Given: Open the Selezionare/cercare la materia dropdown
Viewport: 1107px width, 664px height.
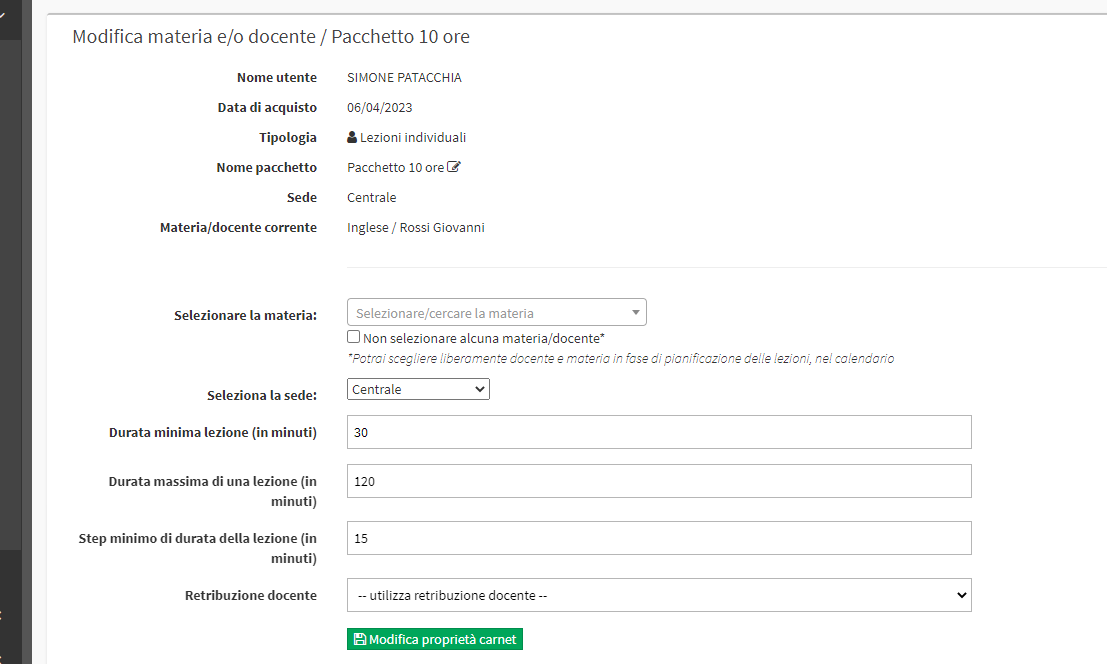Looking at the screenshot, I should click(496, 313).
